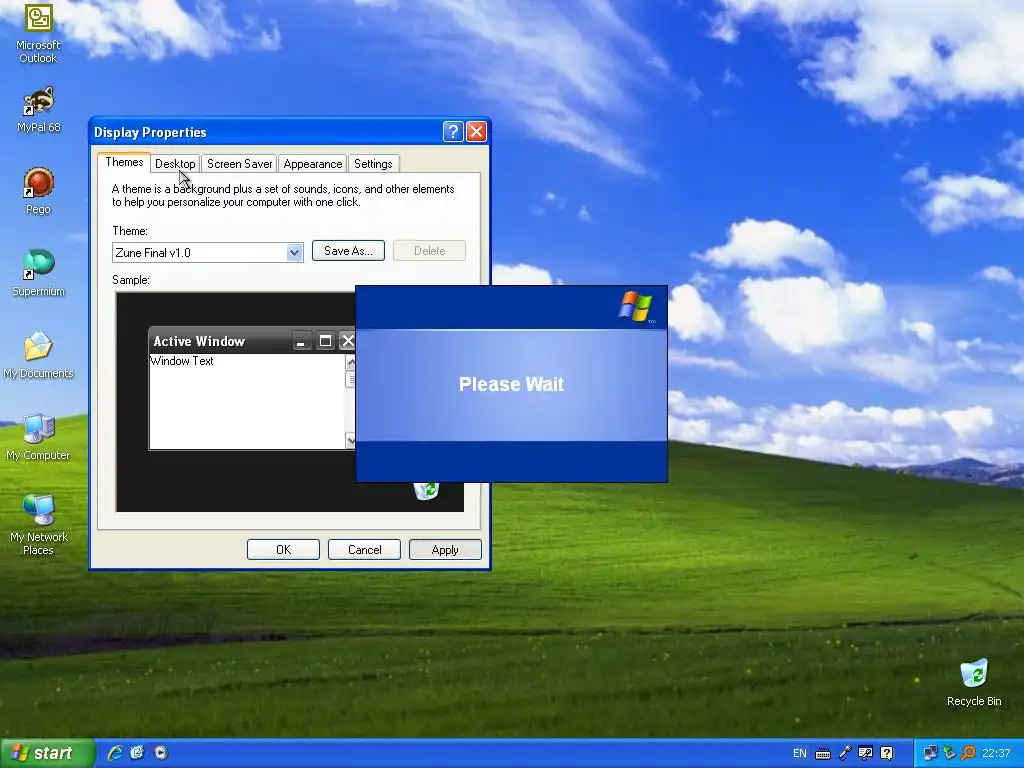Click the Cancel button
The width and height of the screenshot is (1024, 768).
(x=364, y=550)
